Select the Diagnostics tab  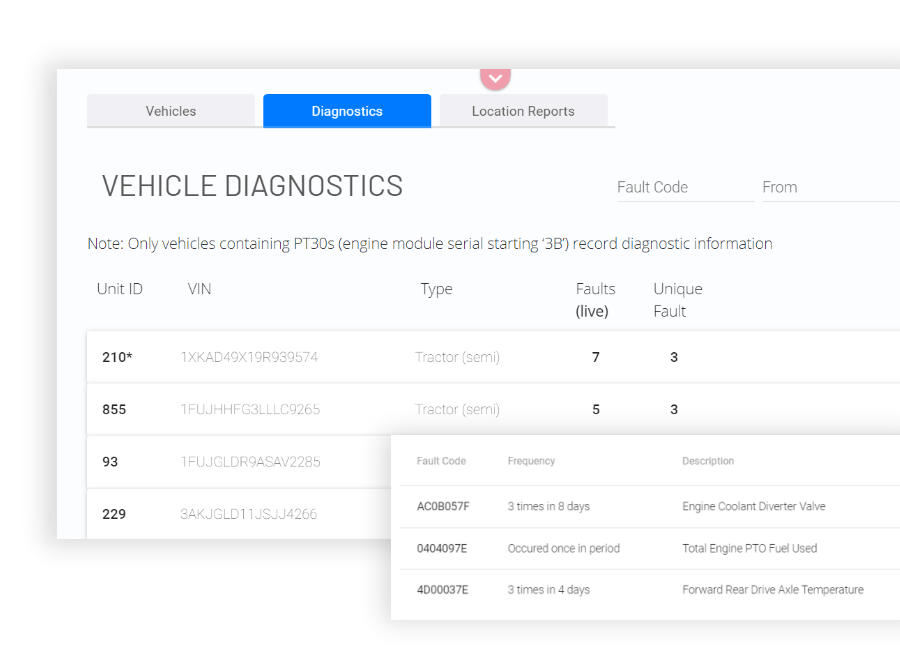[x=346, y=111]
